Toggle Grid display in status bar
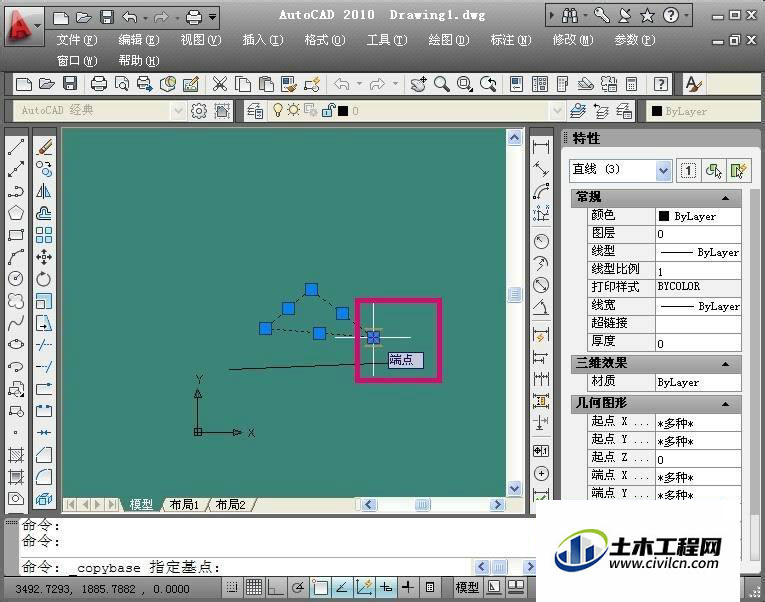This screenshot has height=602, width=765. click(254, 587)
